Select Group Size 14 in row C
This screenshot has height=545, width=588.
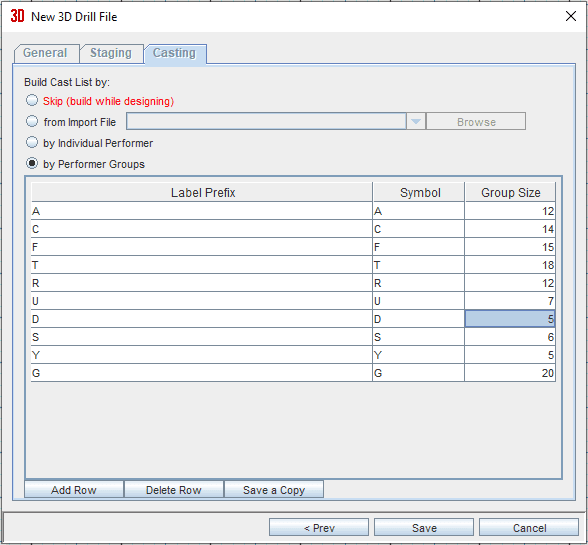click(510, 229)
